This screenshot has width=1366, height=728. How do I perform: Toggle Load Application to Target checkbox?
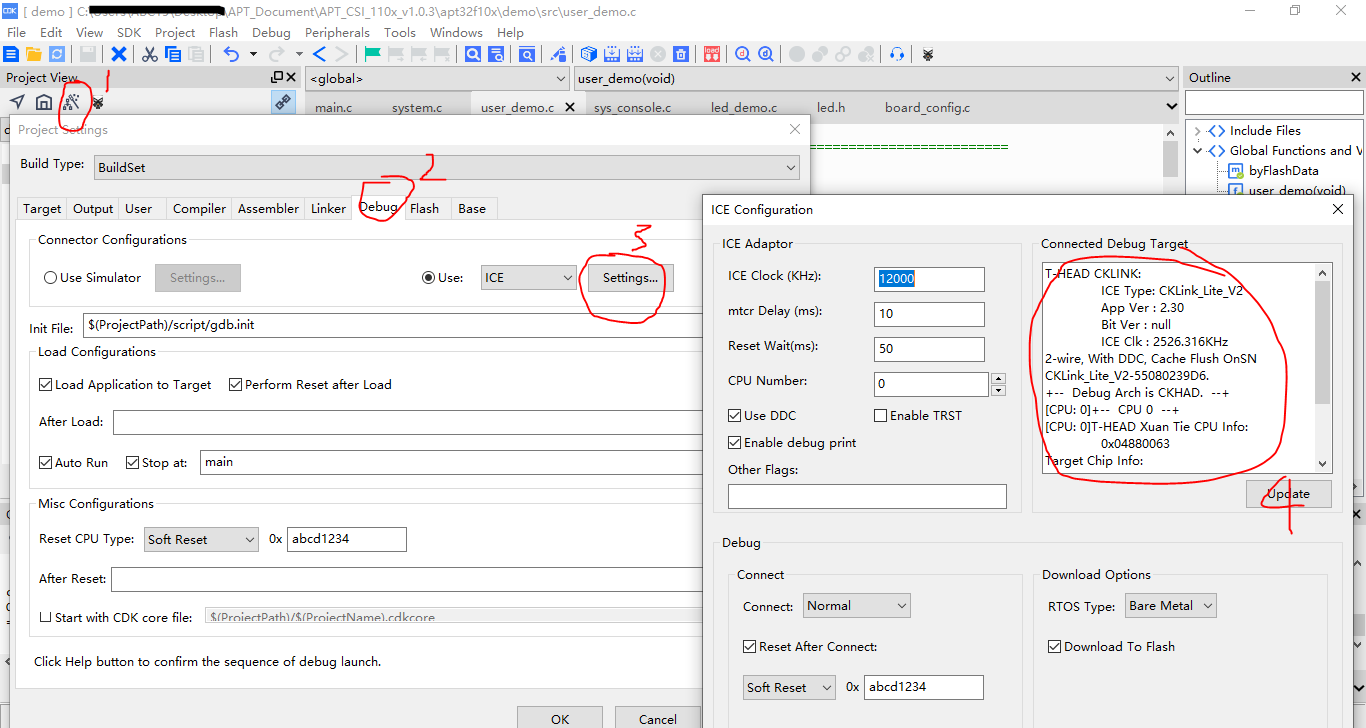[x=46, y=385]
